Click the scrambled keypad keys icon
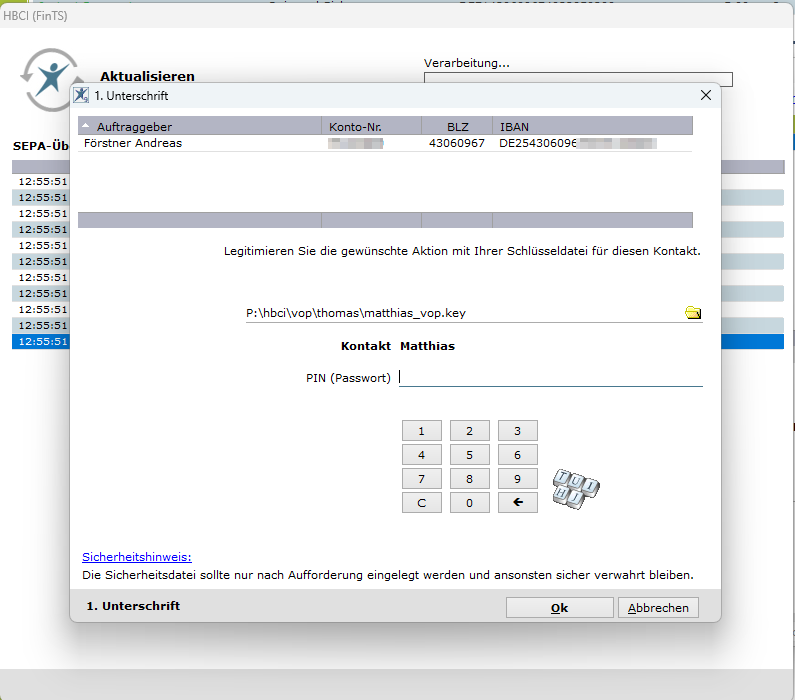The image size is (795, 700). click(x=576, y=486)
